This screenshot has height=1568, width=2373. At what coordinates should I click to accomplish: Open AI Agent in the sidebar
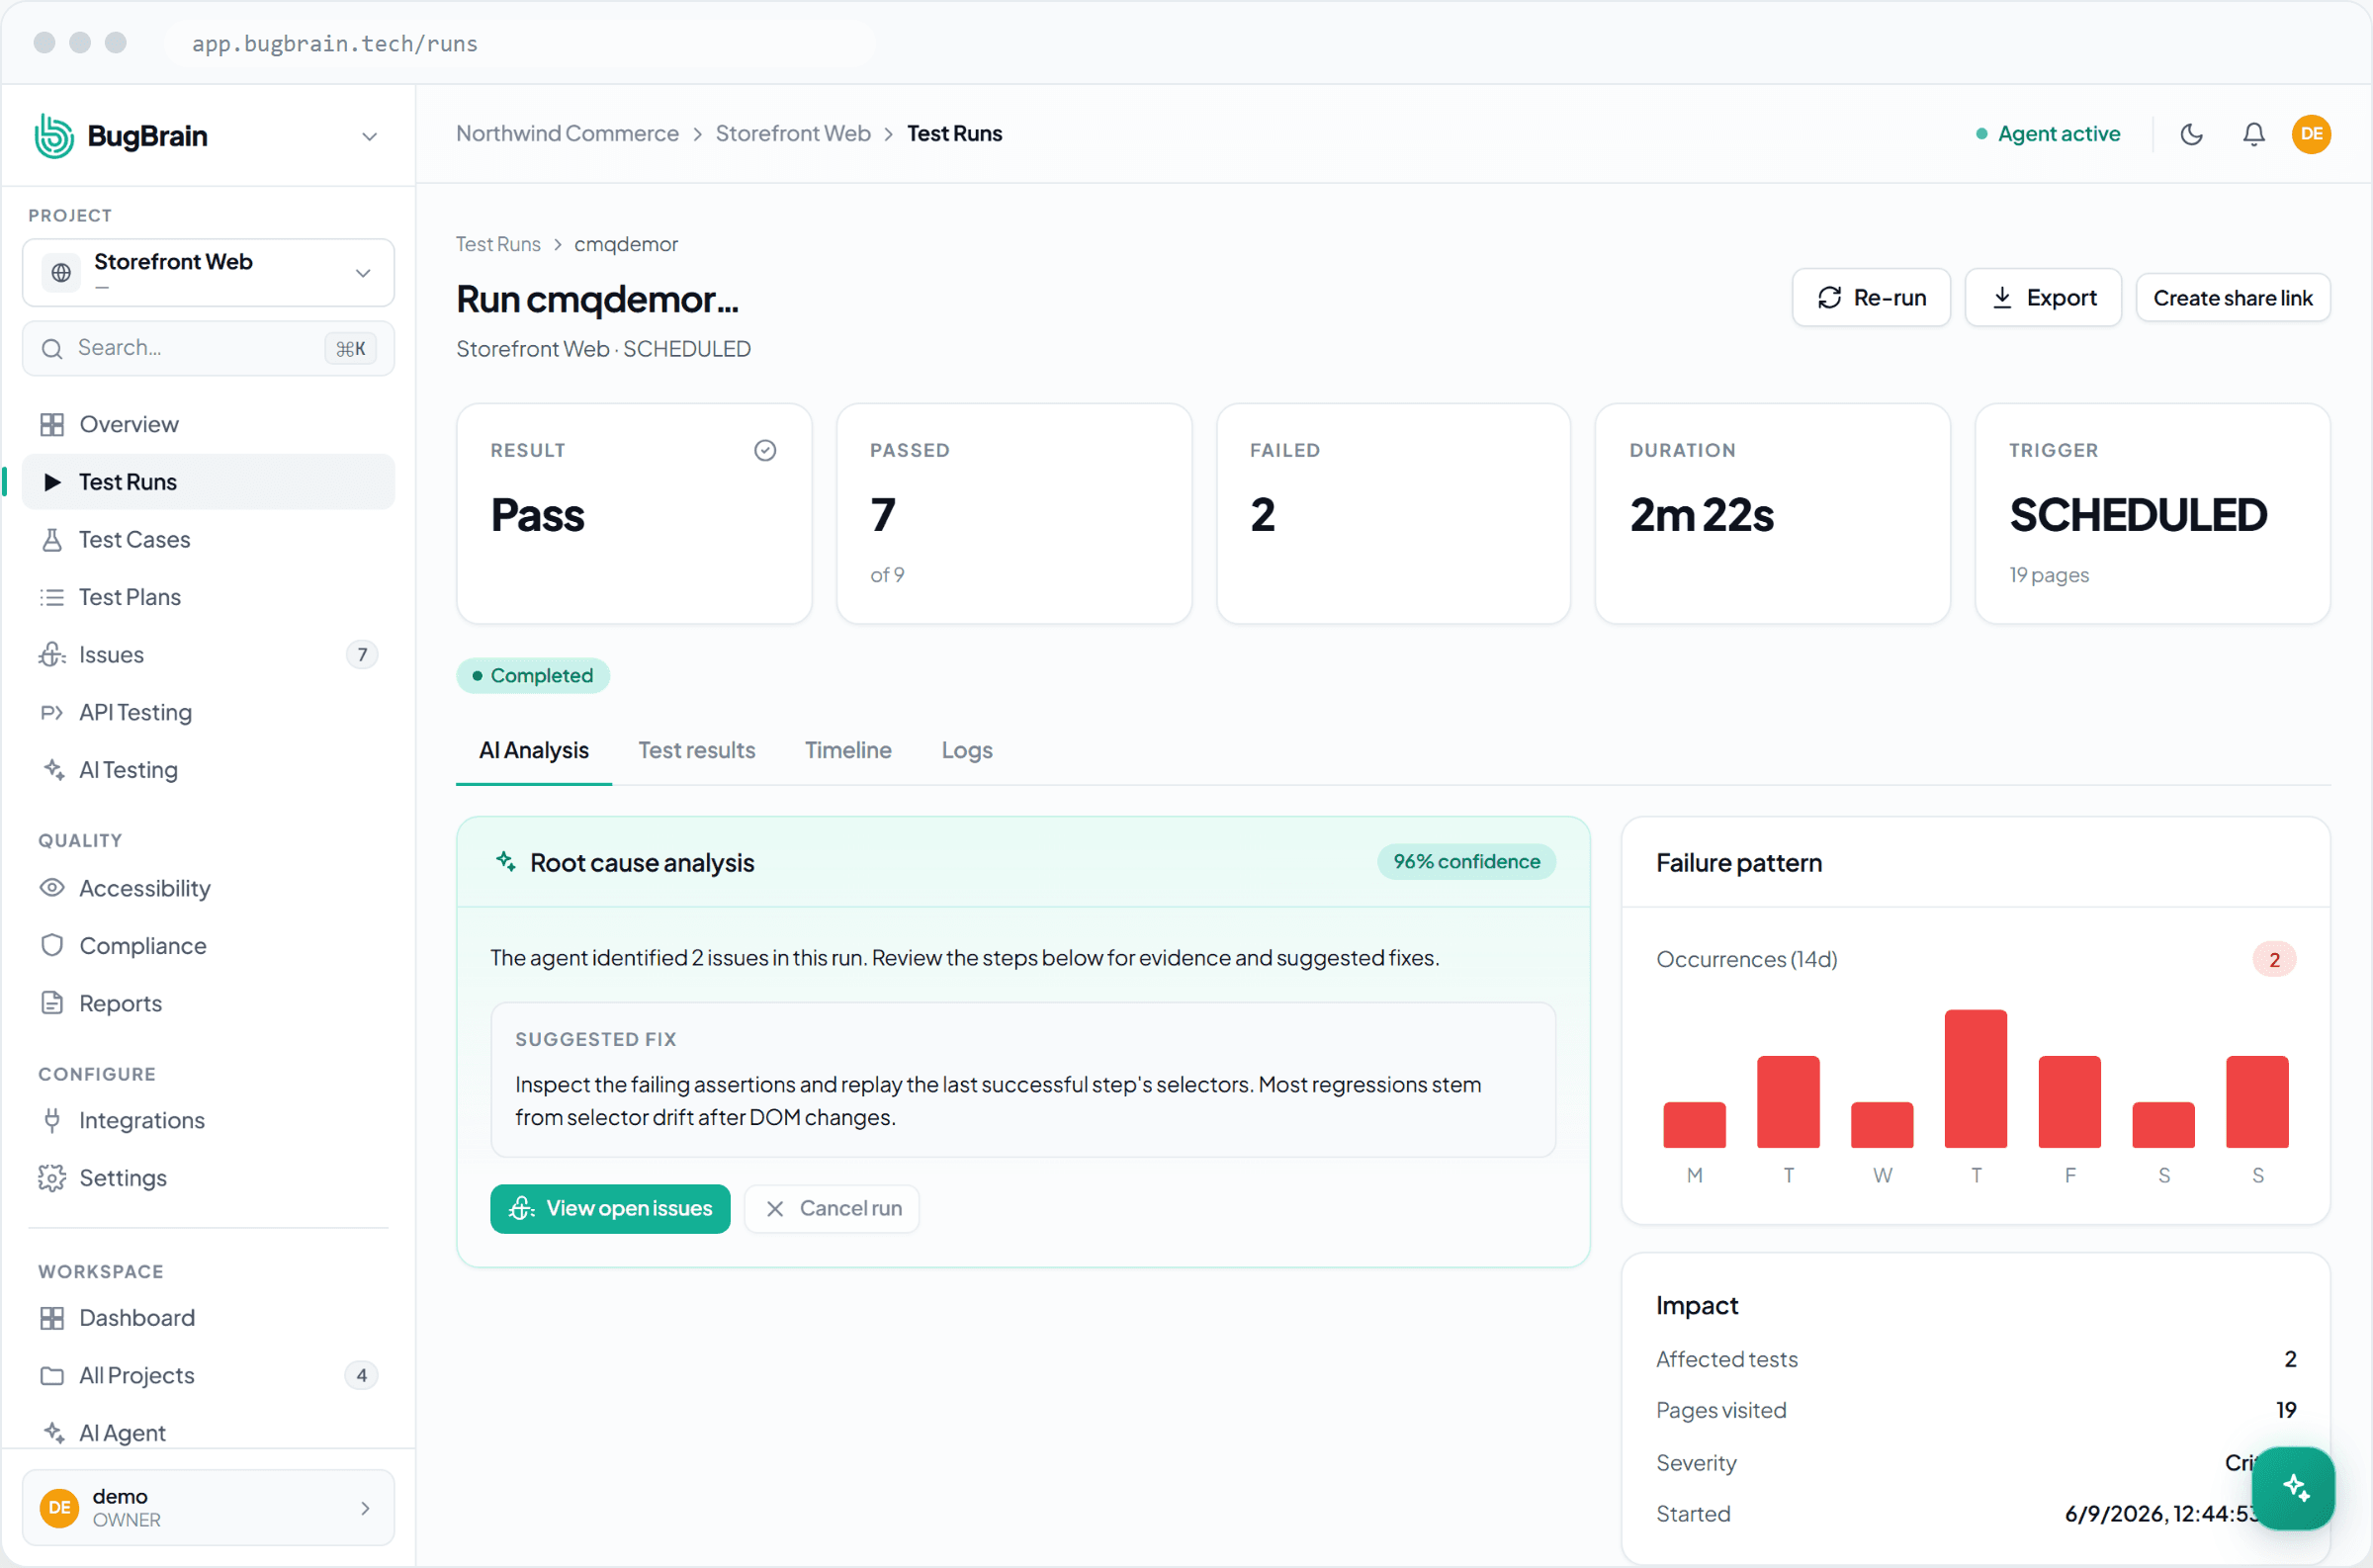pyautogui.click(x=208, y=1433)
